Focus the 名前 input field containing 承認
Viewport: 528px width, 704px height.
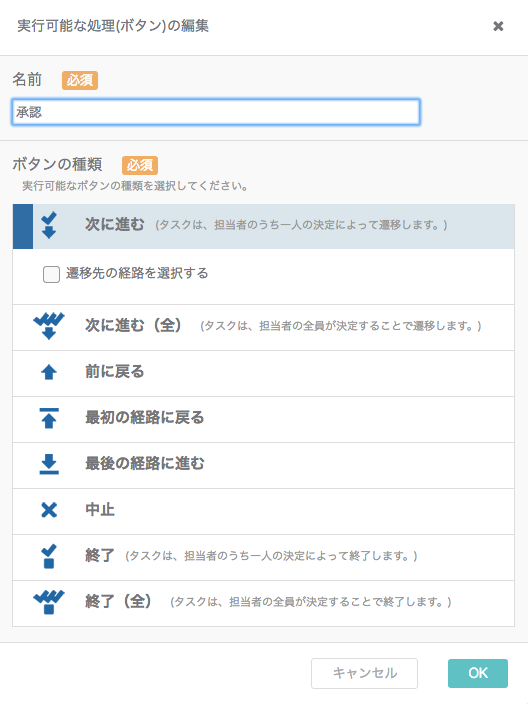216,112
